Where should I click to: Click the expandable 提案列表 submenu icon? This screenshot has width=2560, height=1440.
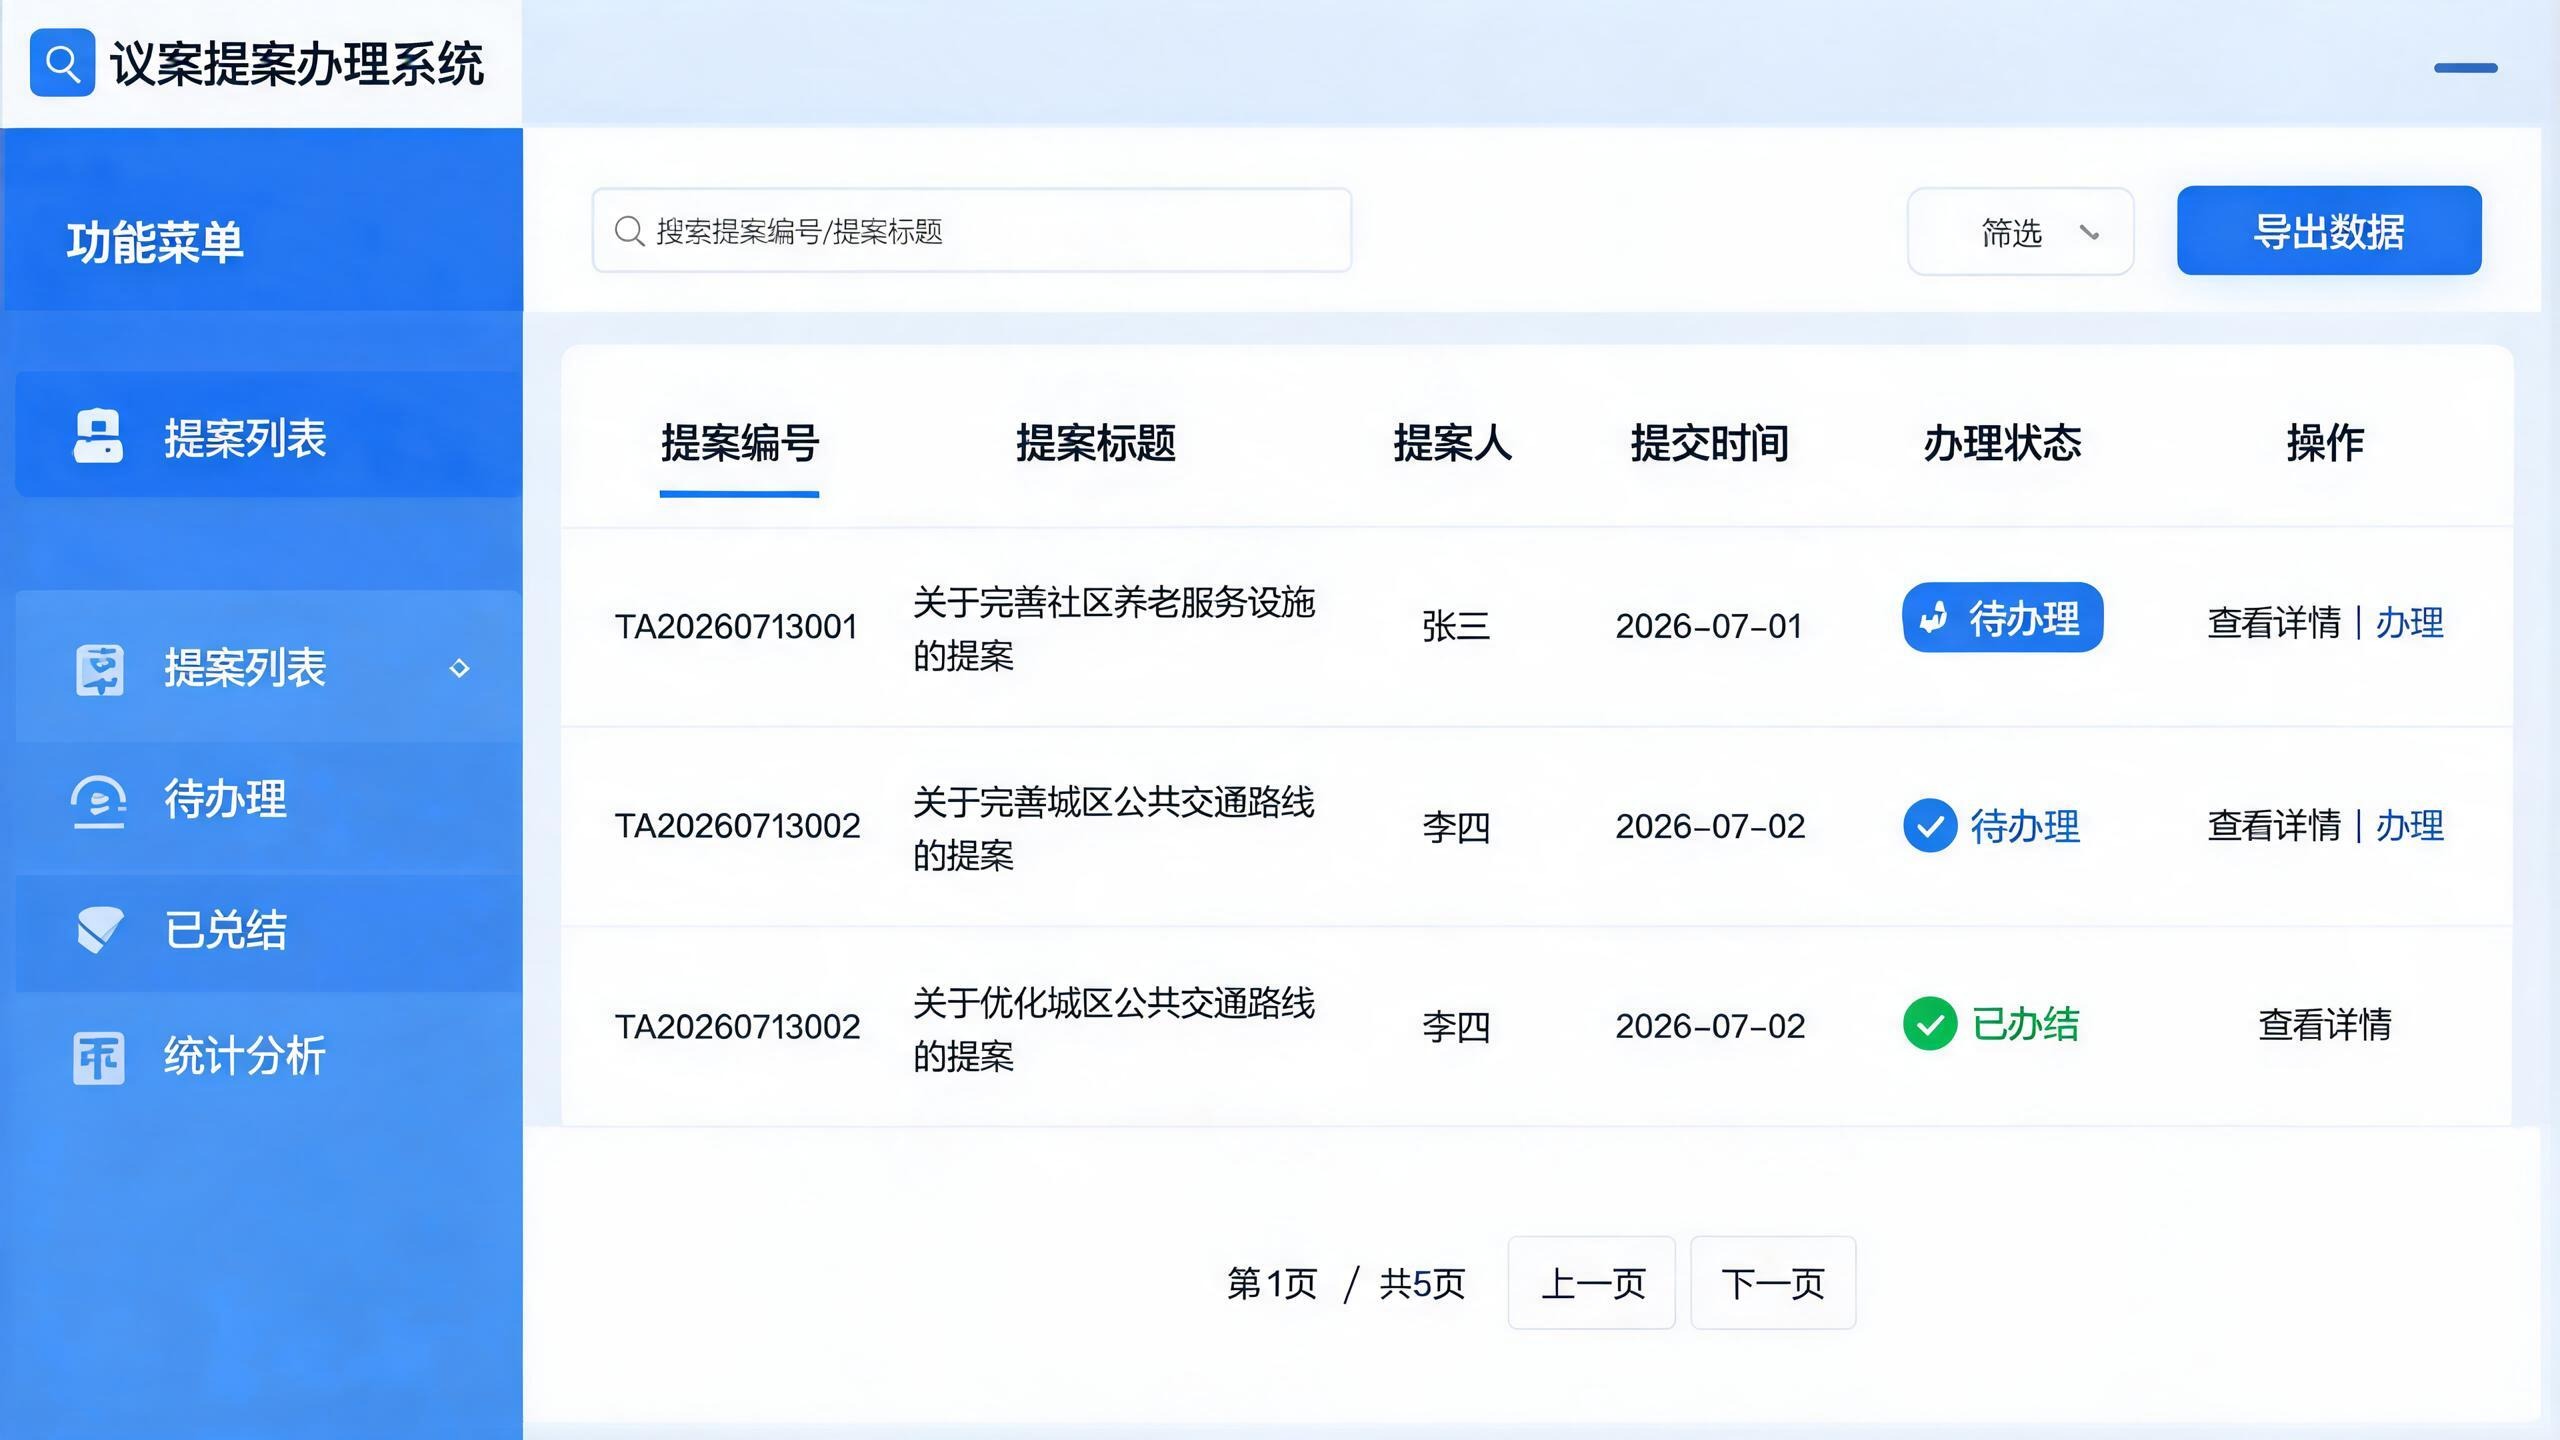coord(99,670)
